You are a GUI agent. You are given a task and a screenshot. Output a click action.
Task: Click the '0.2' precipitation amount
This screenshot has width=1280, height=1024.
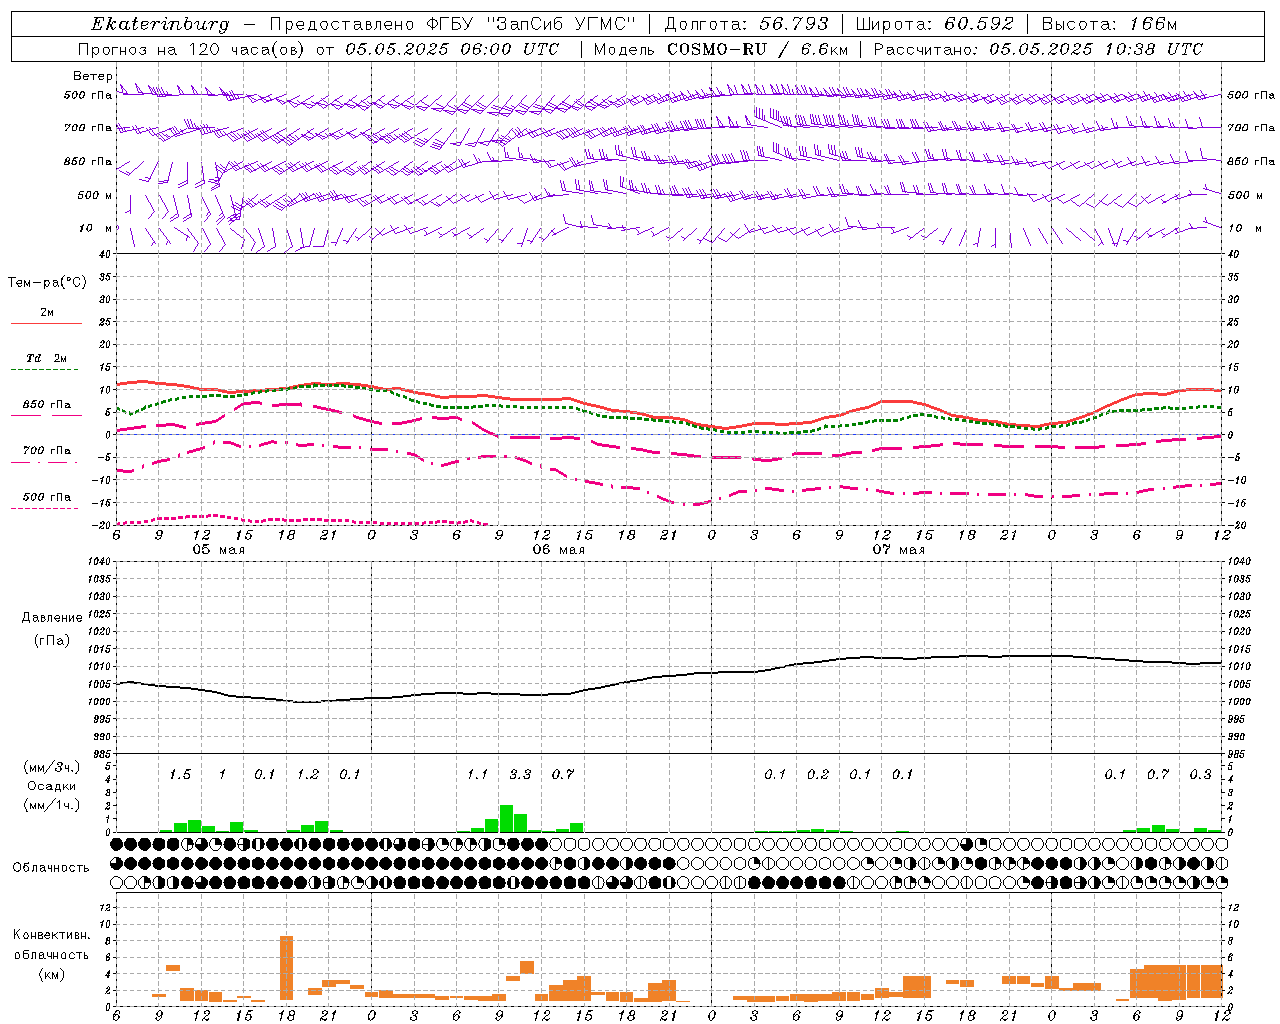818,774
